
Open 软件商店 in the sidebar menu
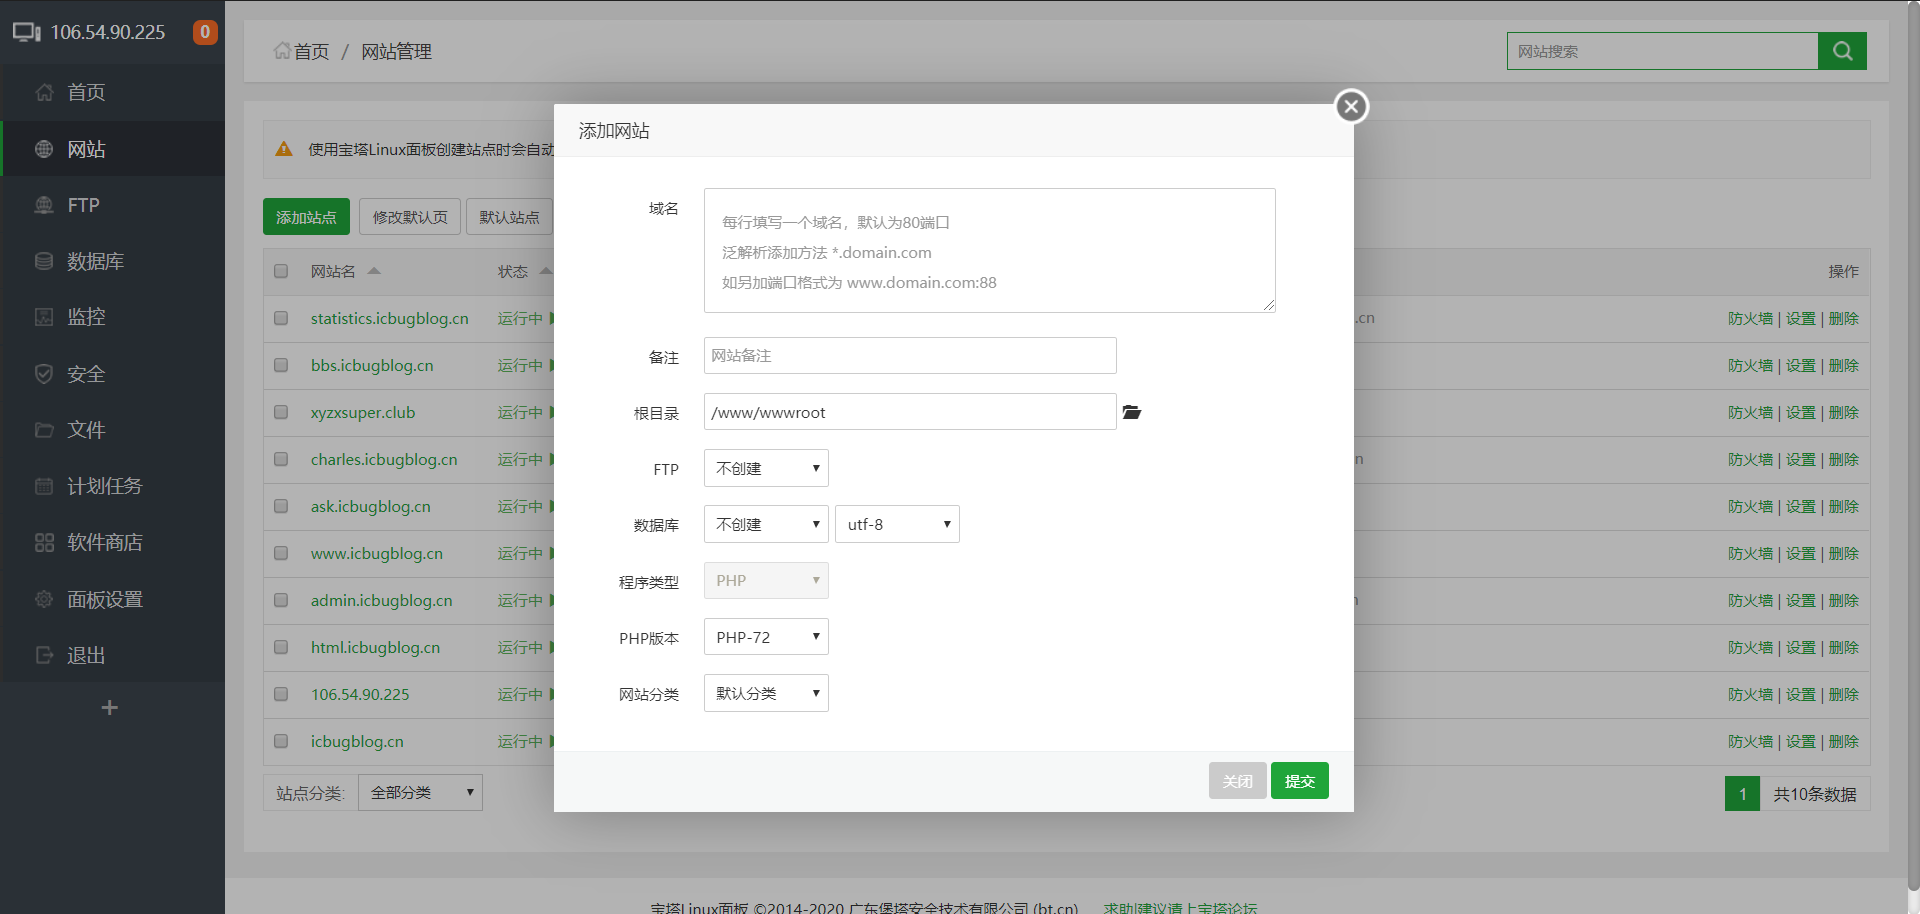(x=112, y=543)
